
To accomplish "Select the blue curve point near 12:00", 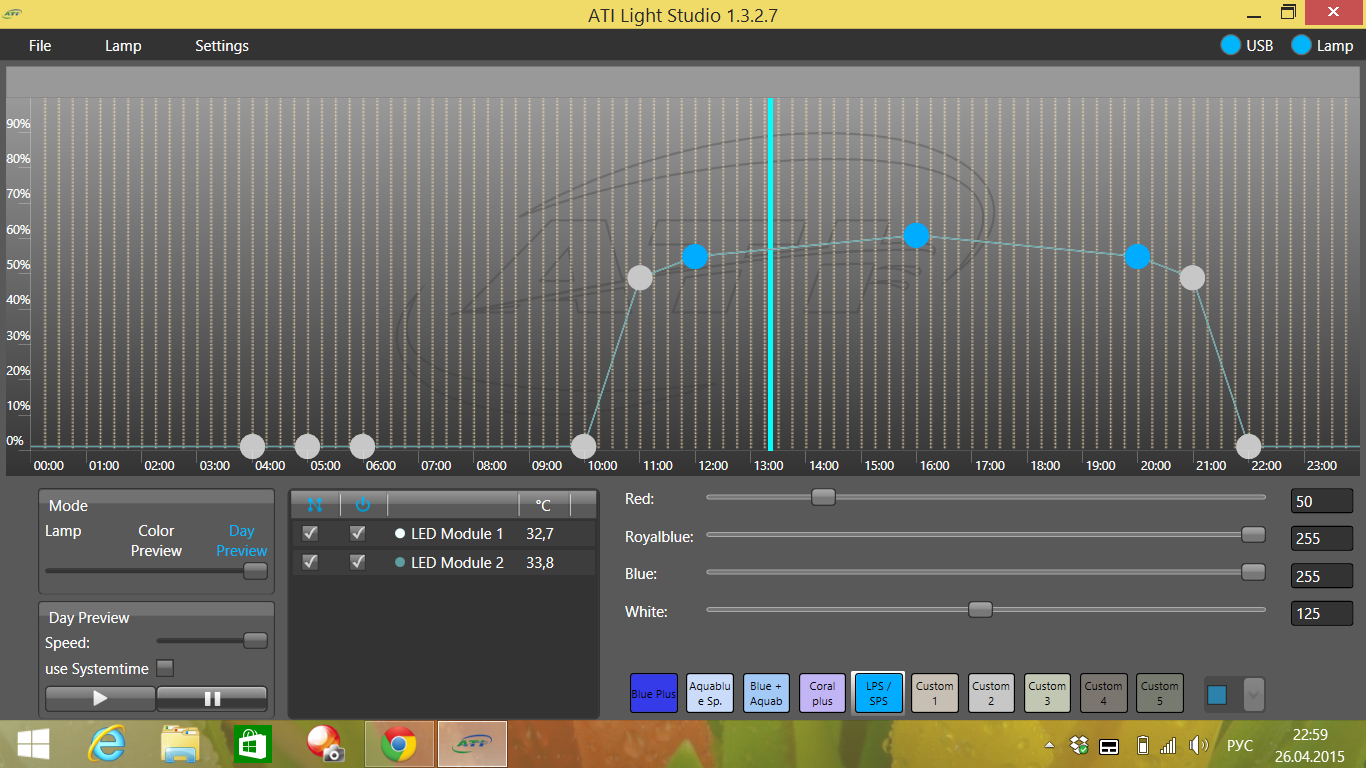I will (x=695, y=257).
